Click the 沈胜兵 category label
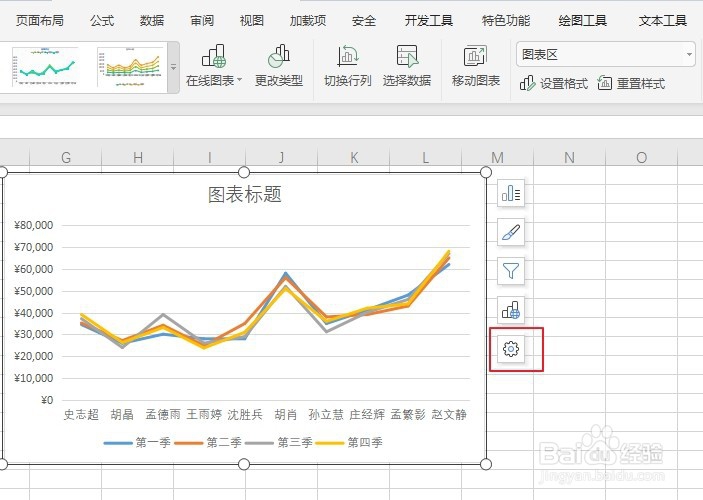 245,414
